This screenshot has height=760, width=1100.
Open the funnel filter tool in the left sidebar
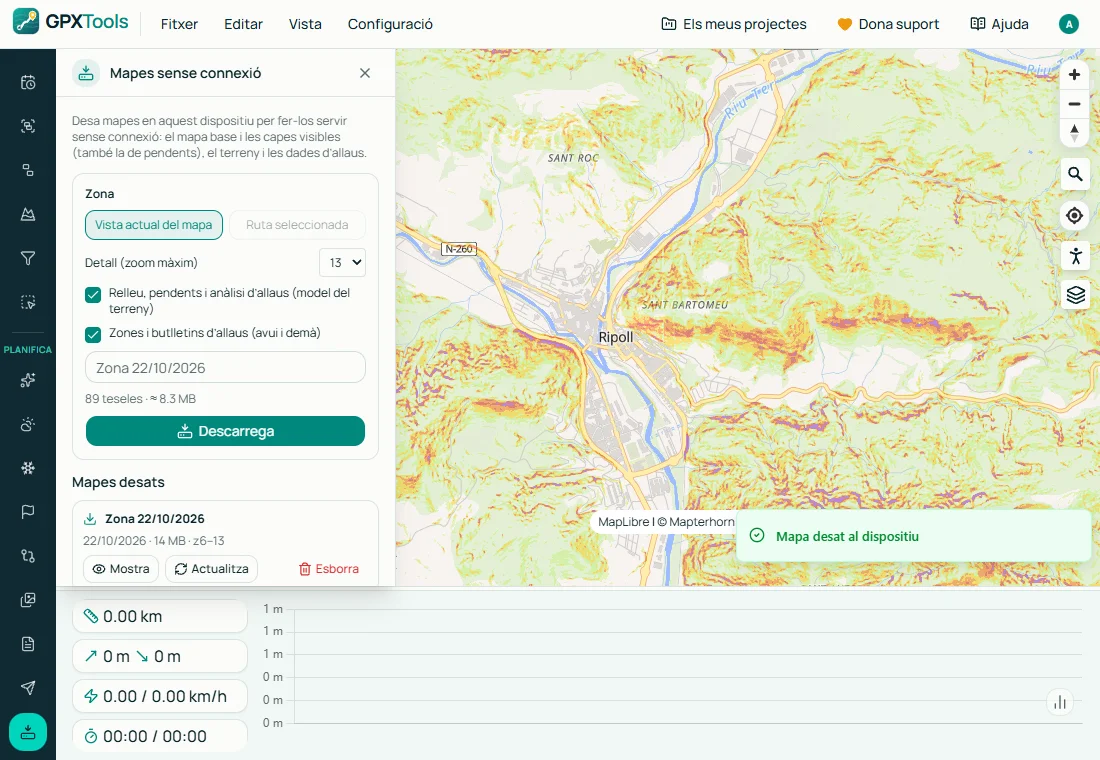coord(28,258)
